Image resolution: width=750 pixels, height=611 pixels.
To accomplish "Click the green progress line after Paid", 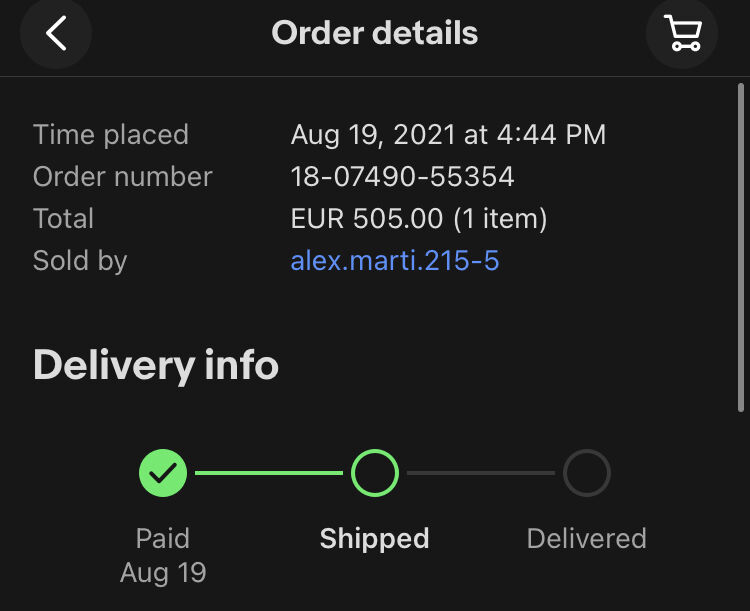I will click(268, 473).
